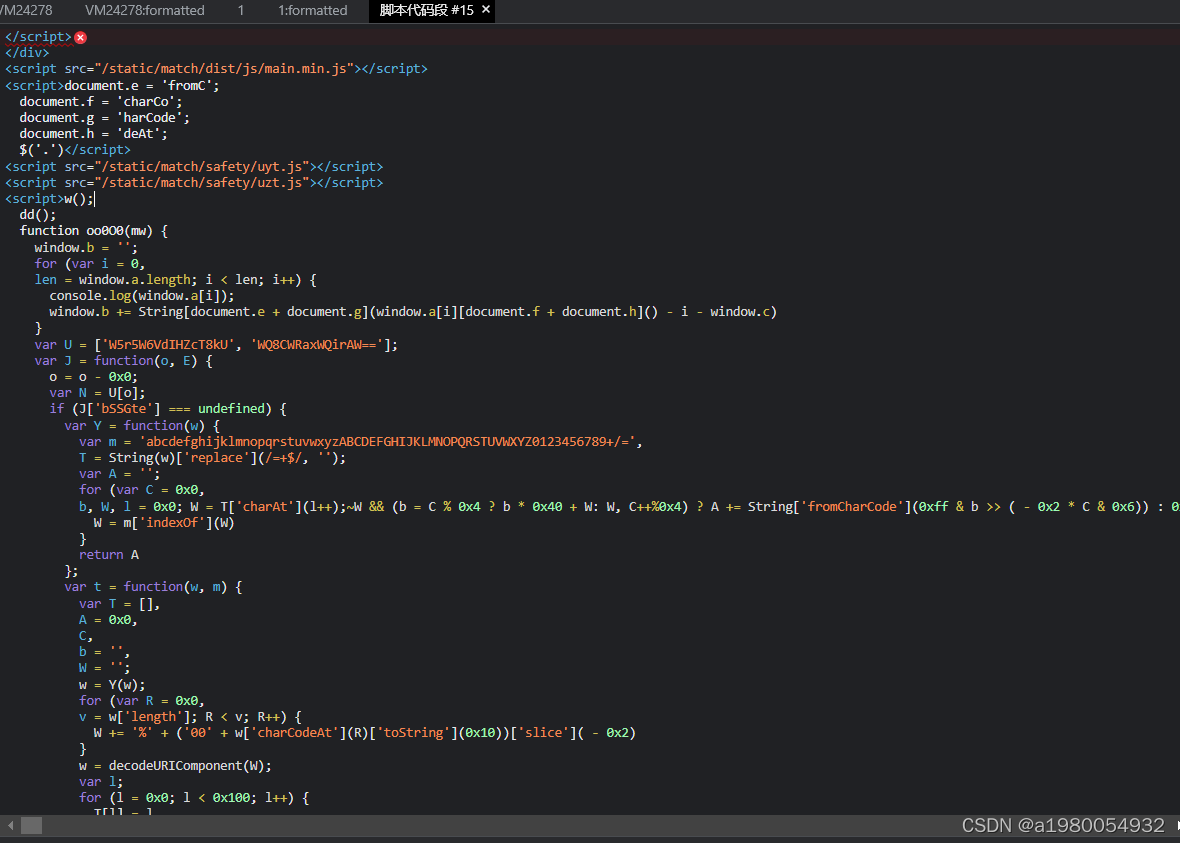Click the var t = function(w, m) line
Screen dimensions: 1180x843
153,587
